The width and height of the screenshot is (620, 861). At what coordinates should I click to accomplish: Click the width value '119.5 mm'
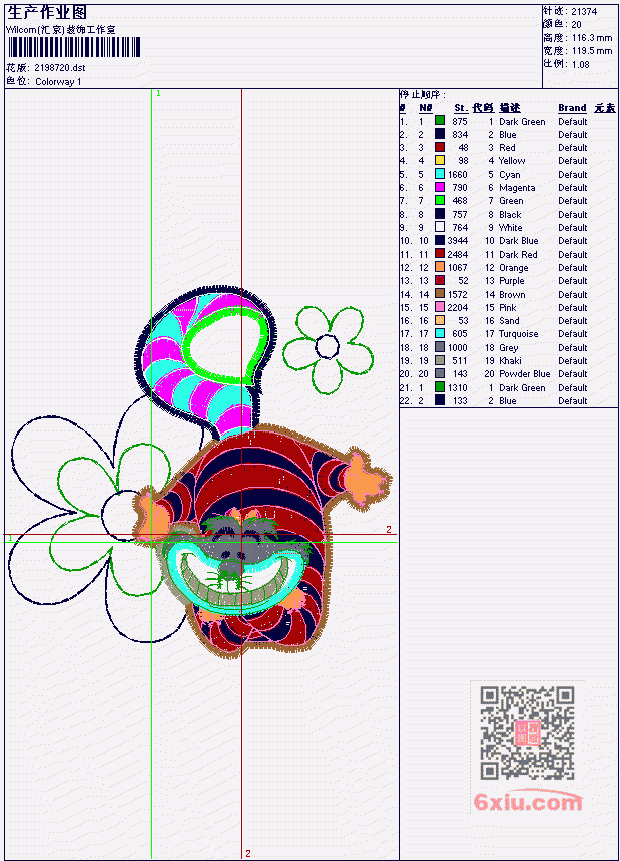click(x=592, y=51)
